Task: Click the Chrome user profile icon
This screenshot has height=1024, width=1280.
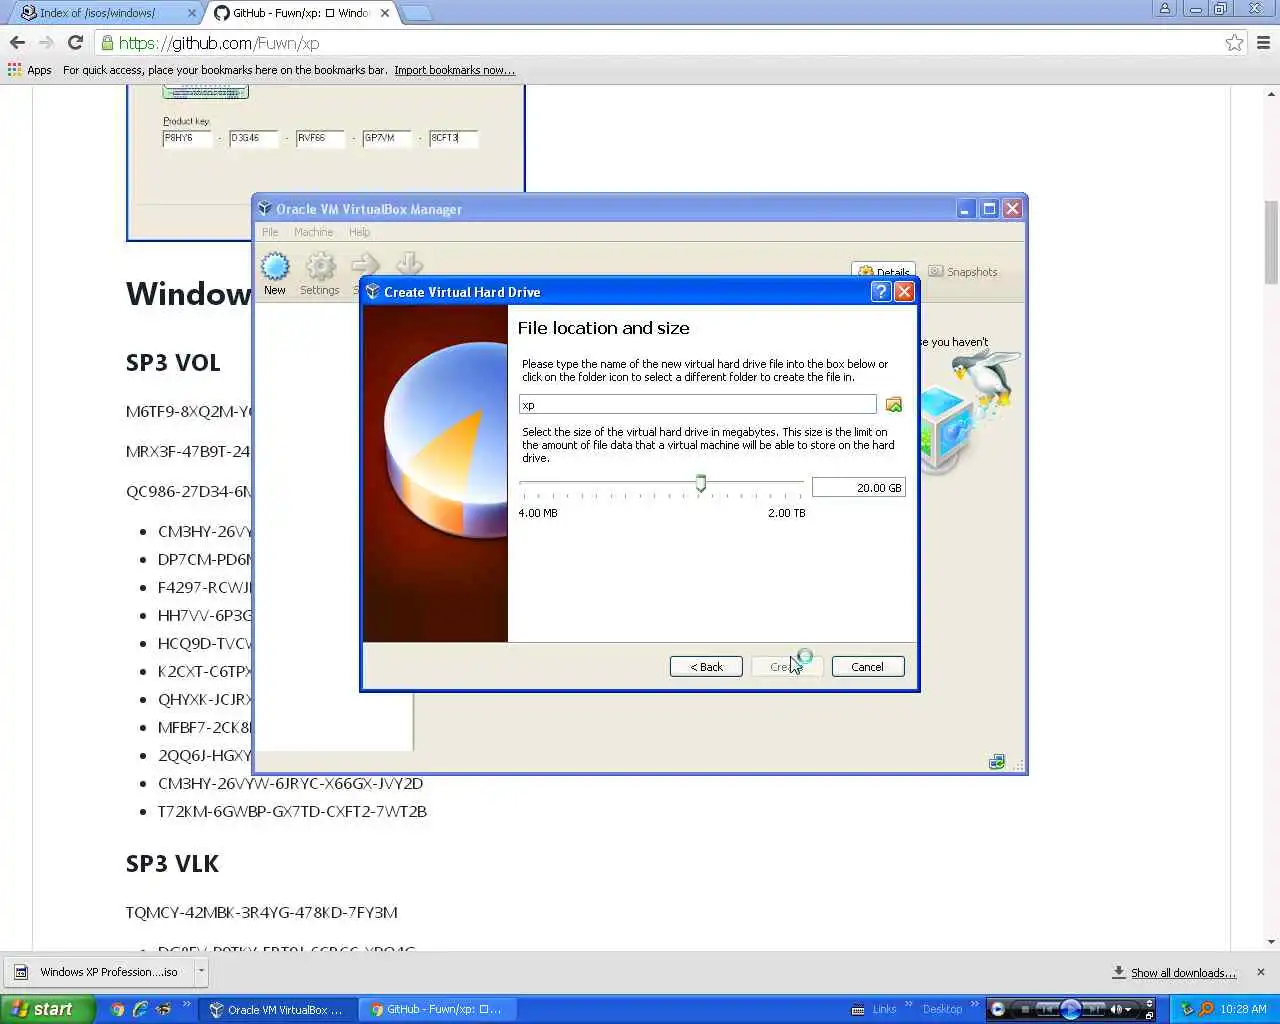Action: [x=1164, y=9]
